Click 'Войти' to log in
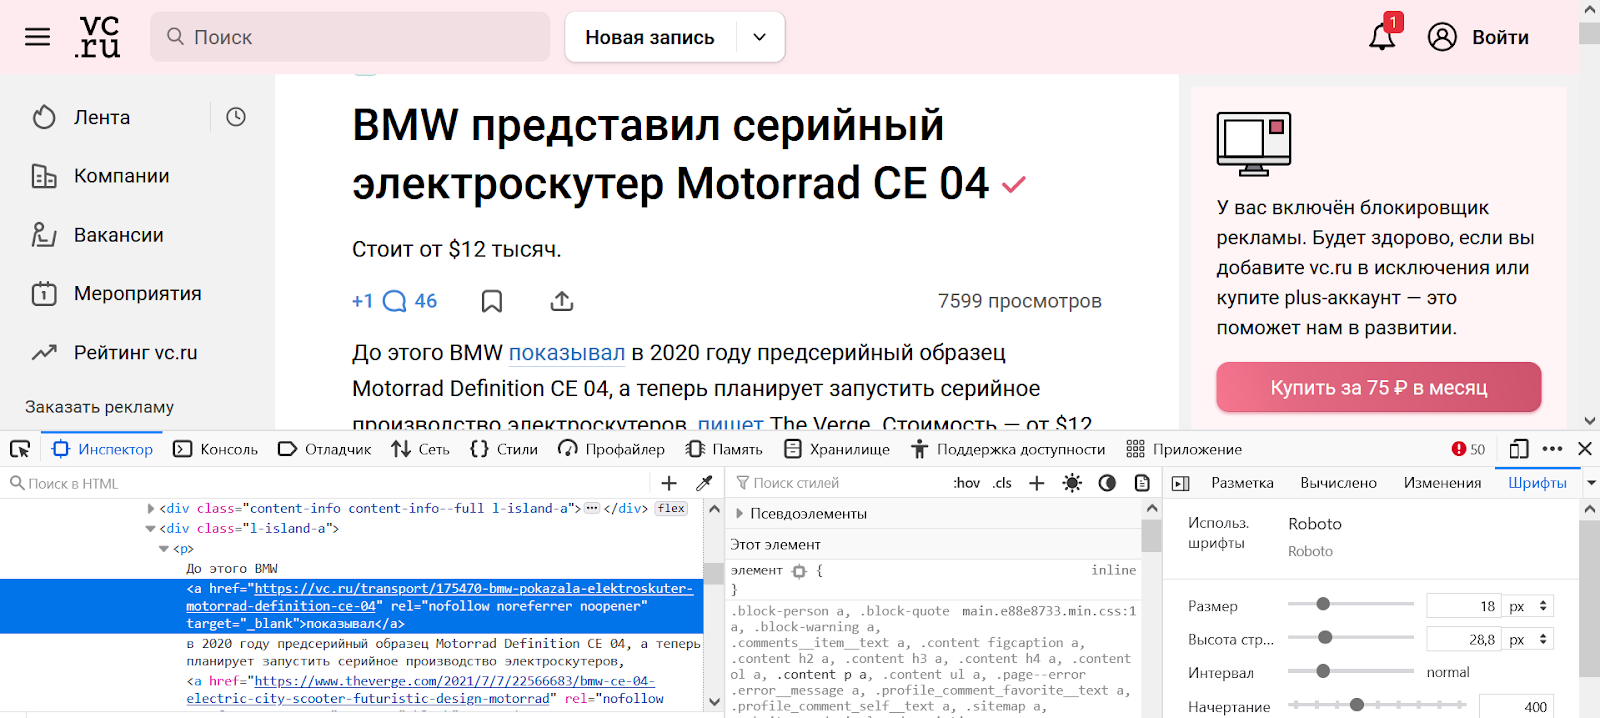The height and width of the screenshot is (718, 1600). [x=1479, y=37]
